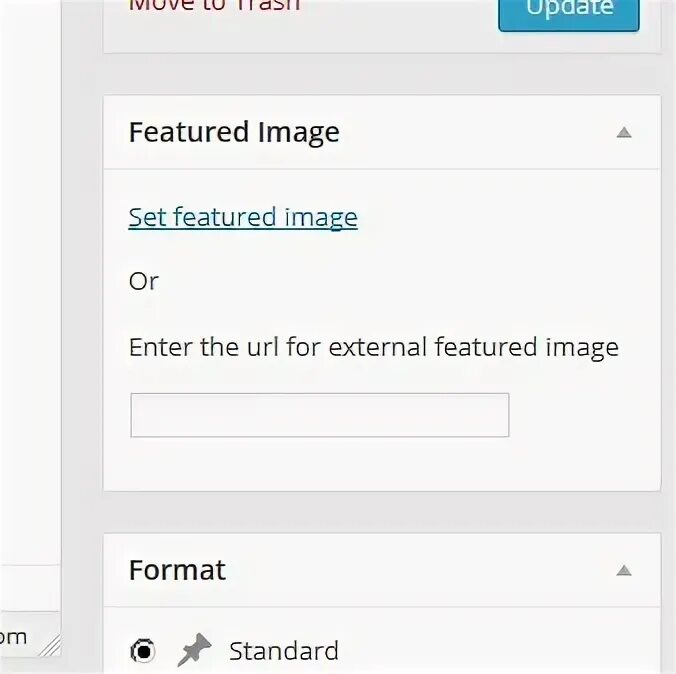Click the Or text under the link

pos(144,282)
